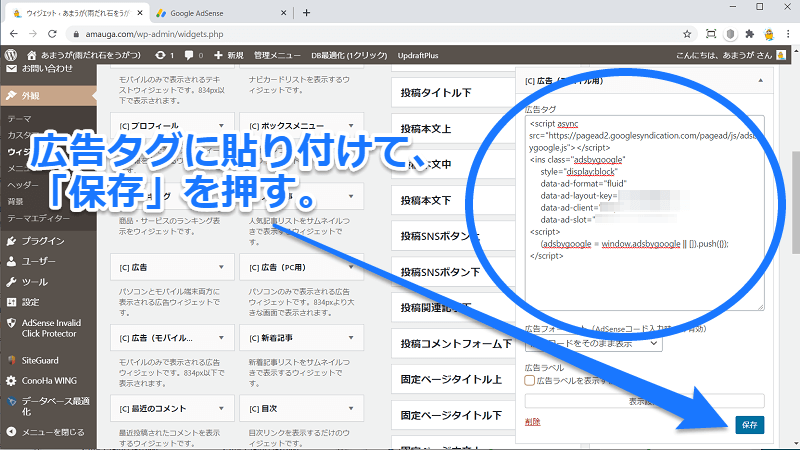Click the red 削除 link
The width and height of the screenshot is (800, 450).
pos(533,423)
